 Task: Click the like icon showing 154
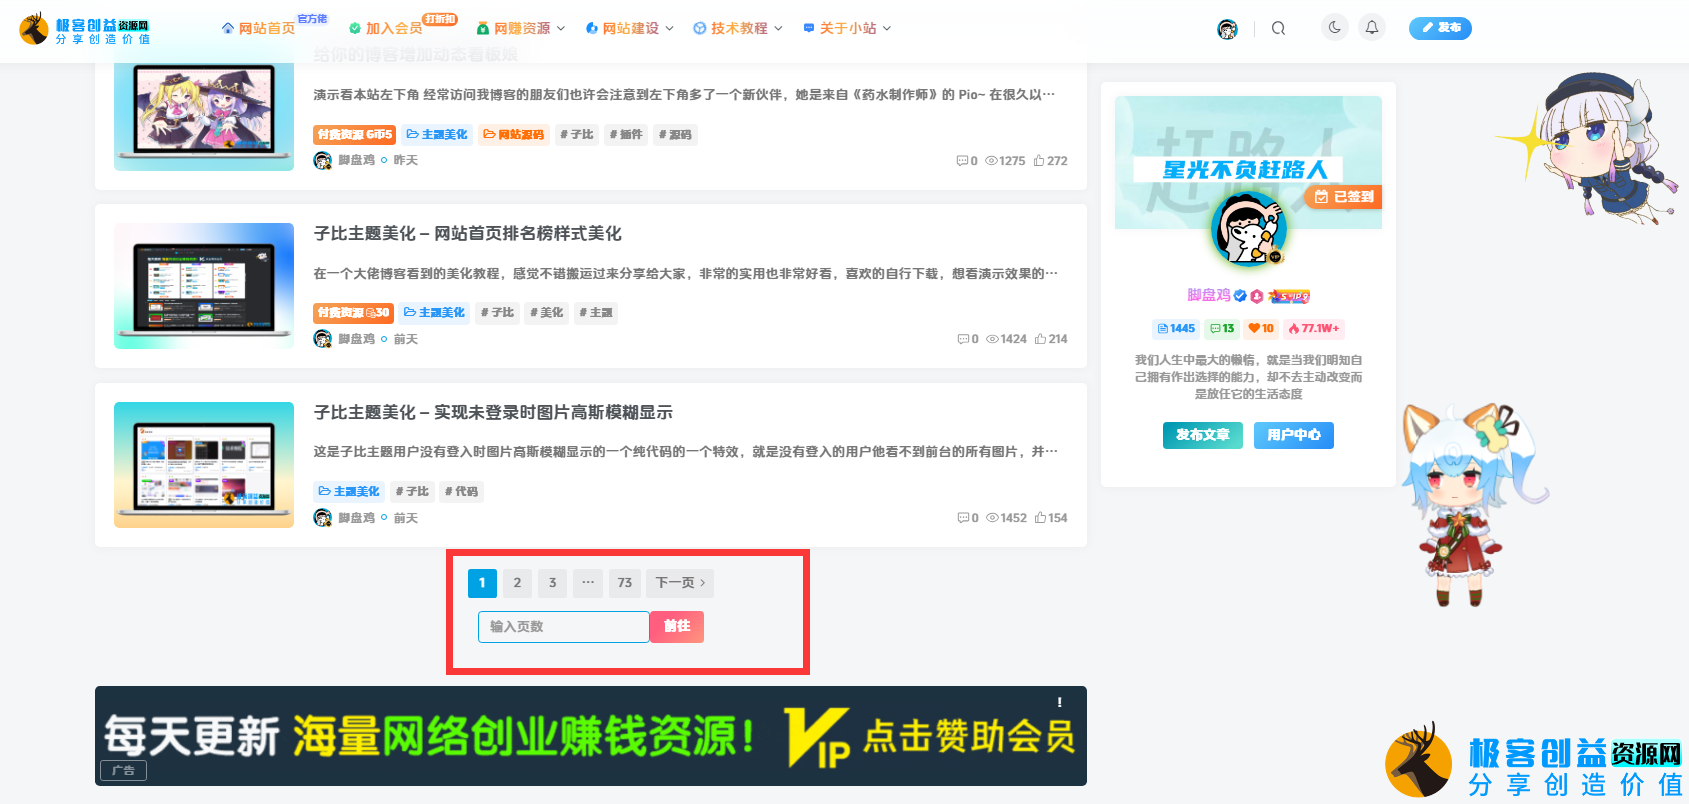coord(1041,518)
